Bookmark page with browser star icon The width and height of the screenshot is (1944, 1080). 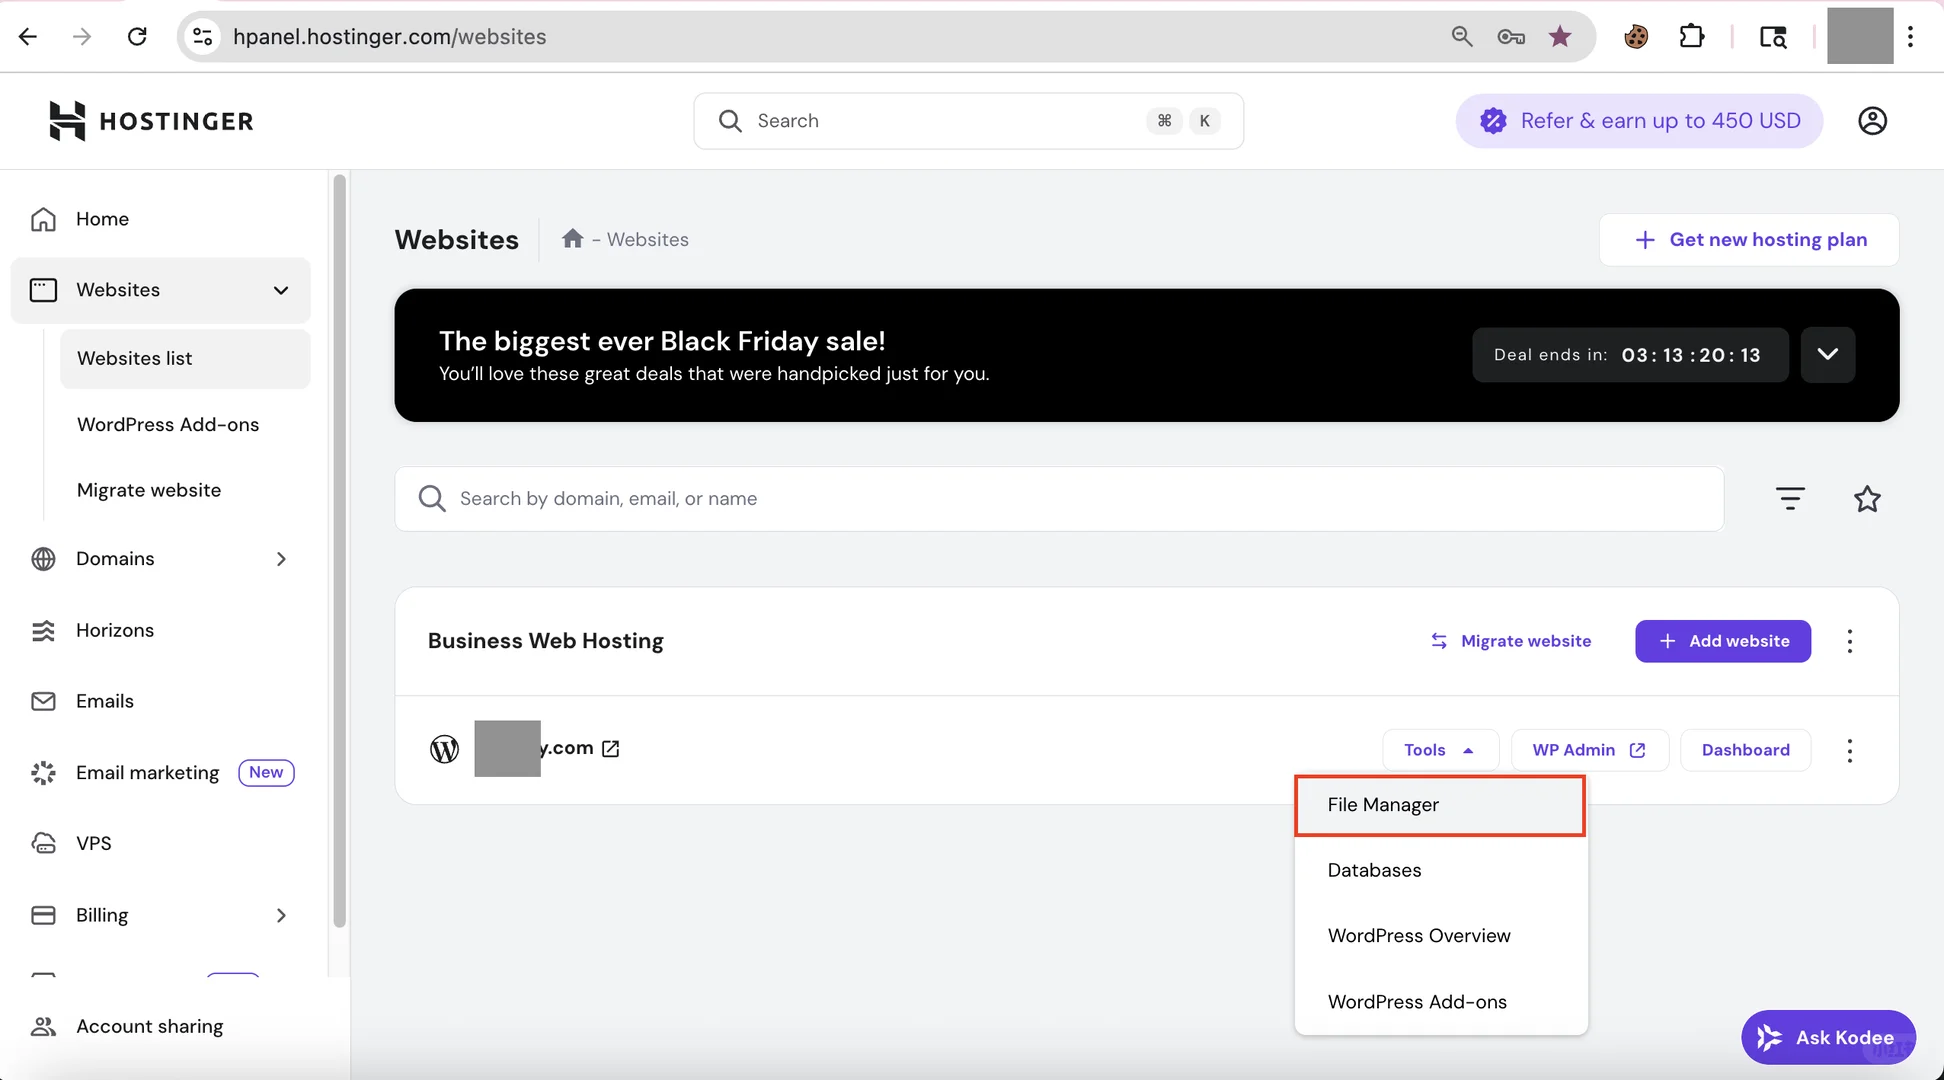1559,37
